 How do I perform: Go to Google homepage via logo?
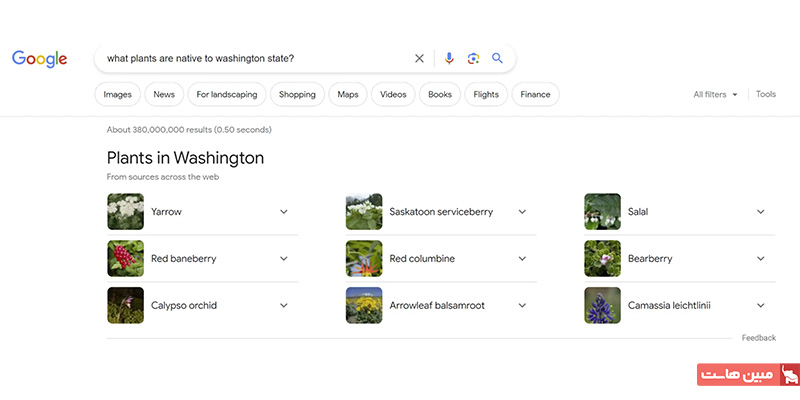pyautogui.click(x=40, y=59)
